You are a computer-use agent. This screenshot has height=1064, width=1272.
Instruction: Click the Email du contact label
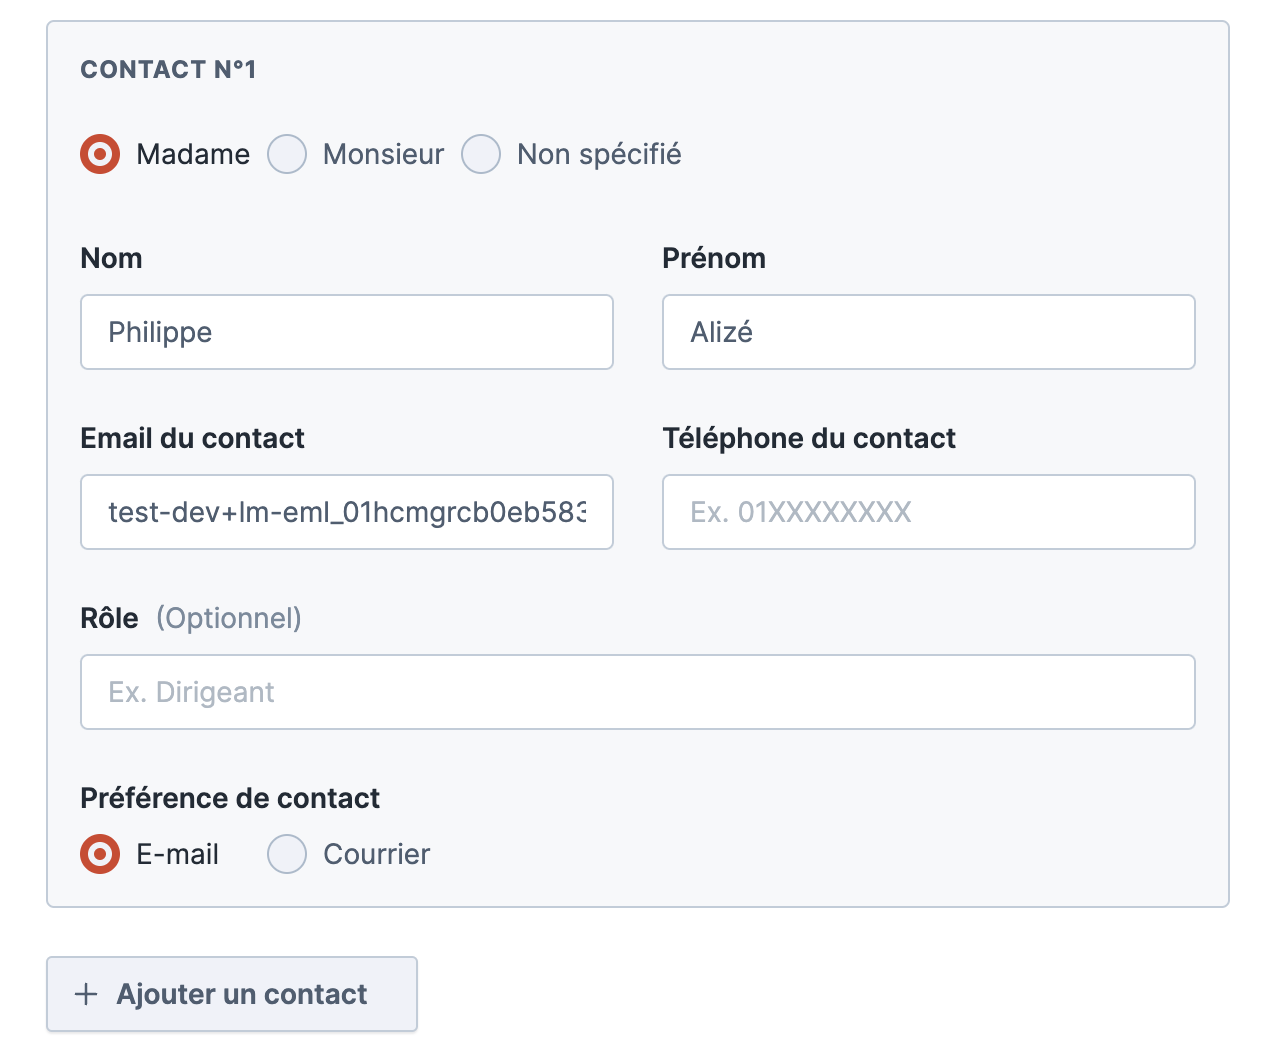point(192,438)
